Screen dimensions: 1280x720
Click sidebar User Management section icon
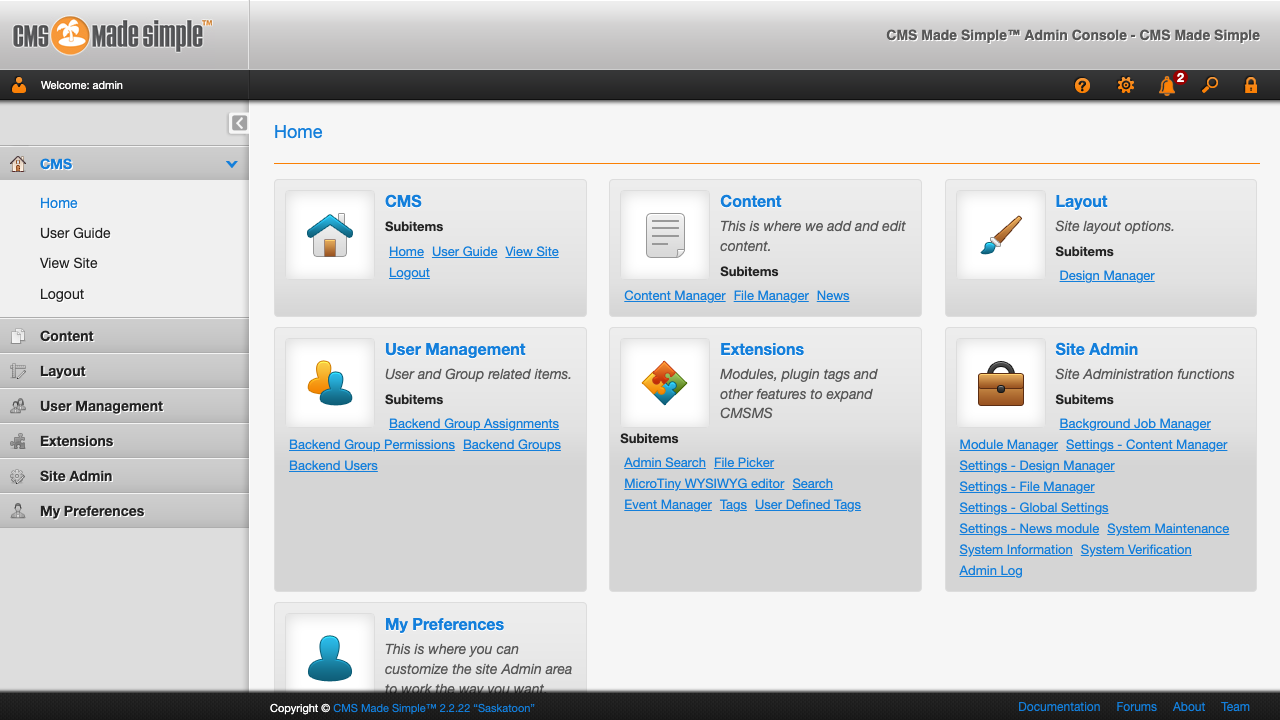18,406
